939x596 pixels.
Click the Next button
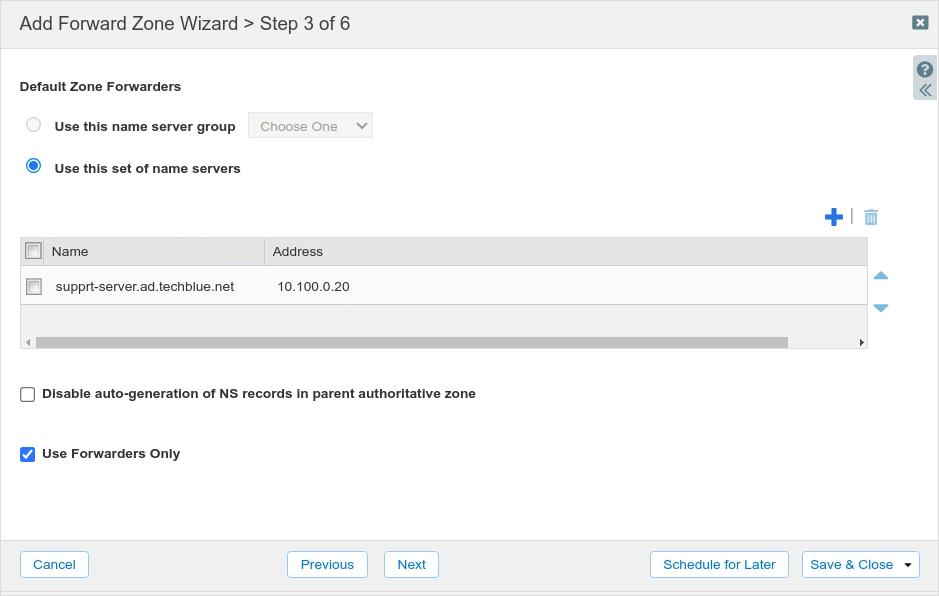(x=411, y=565)
